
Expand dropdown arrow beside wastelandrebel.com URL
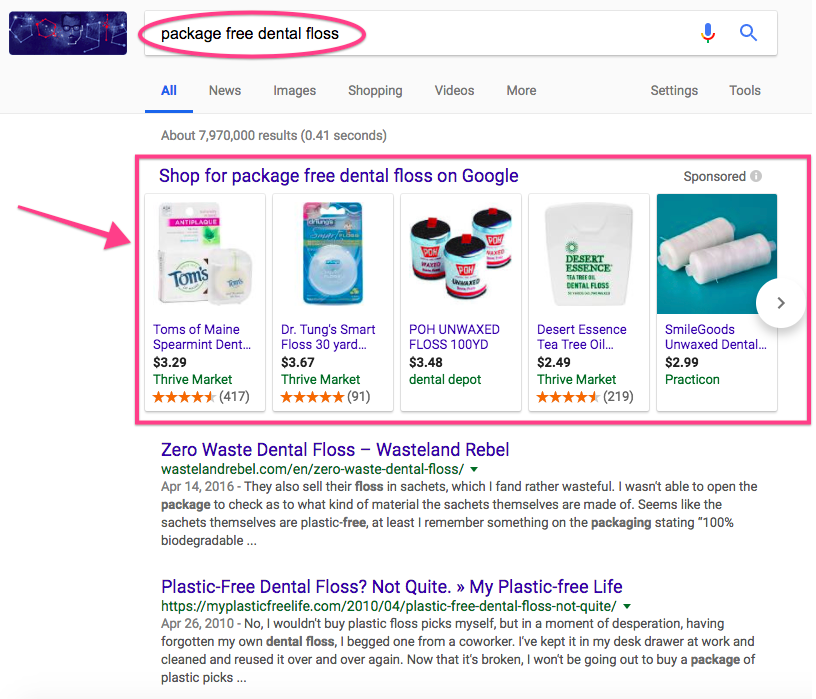474,469
